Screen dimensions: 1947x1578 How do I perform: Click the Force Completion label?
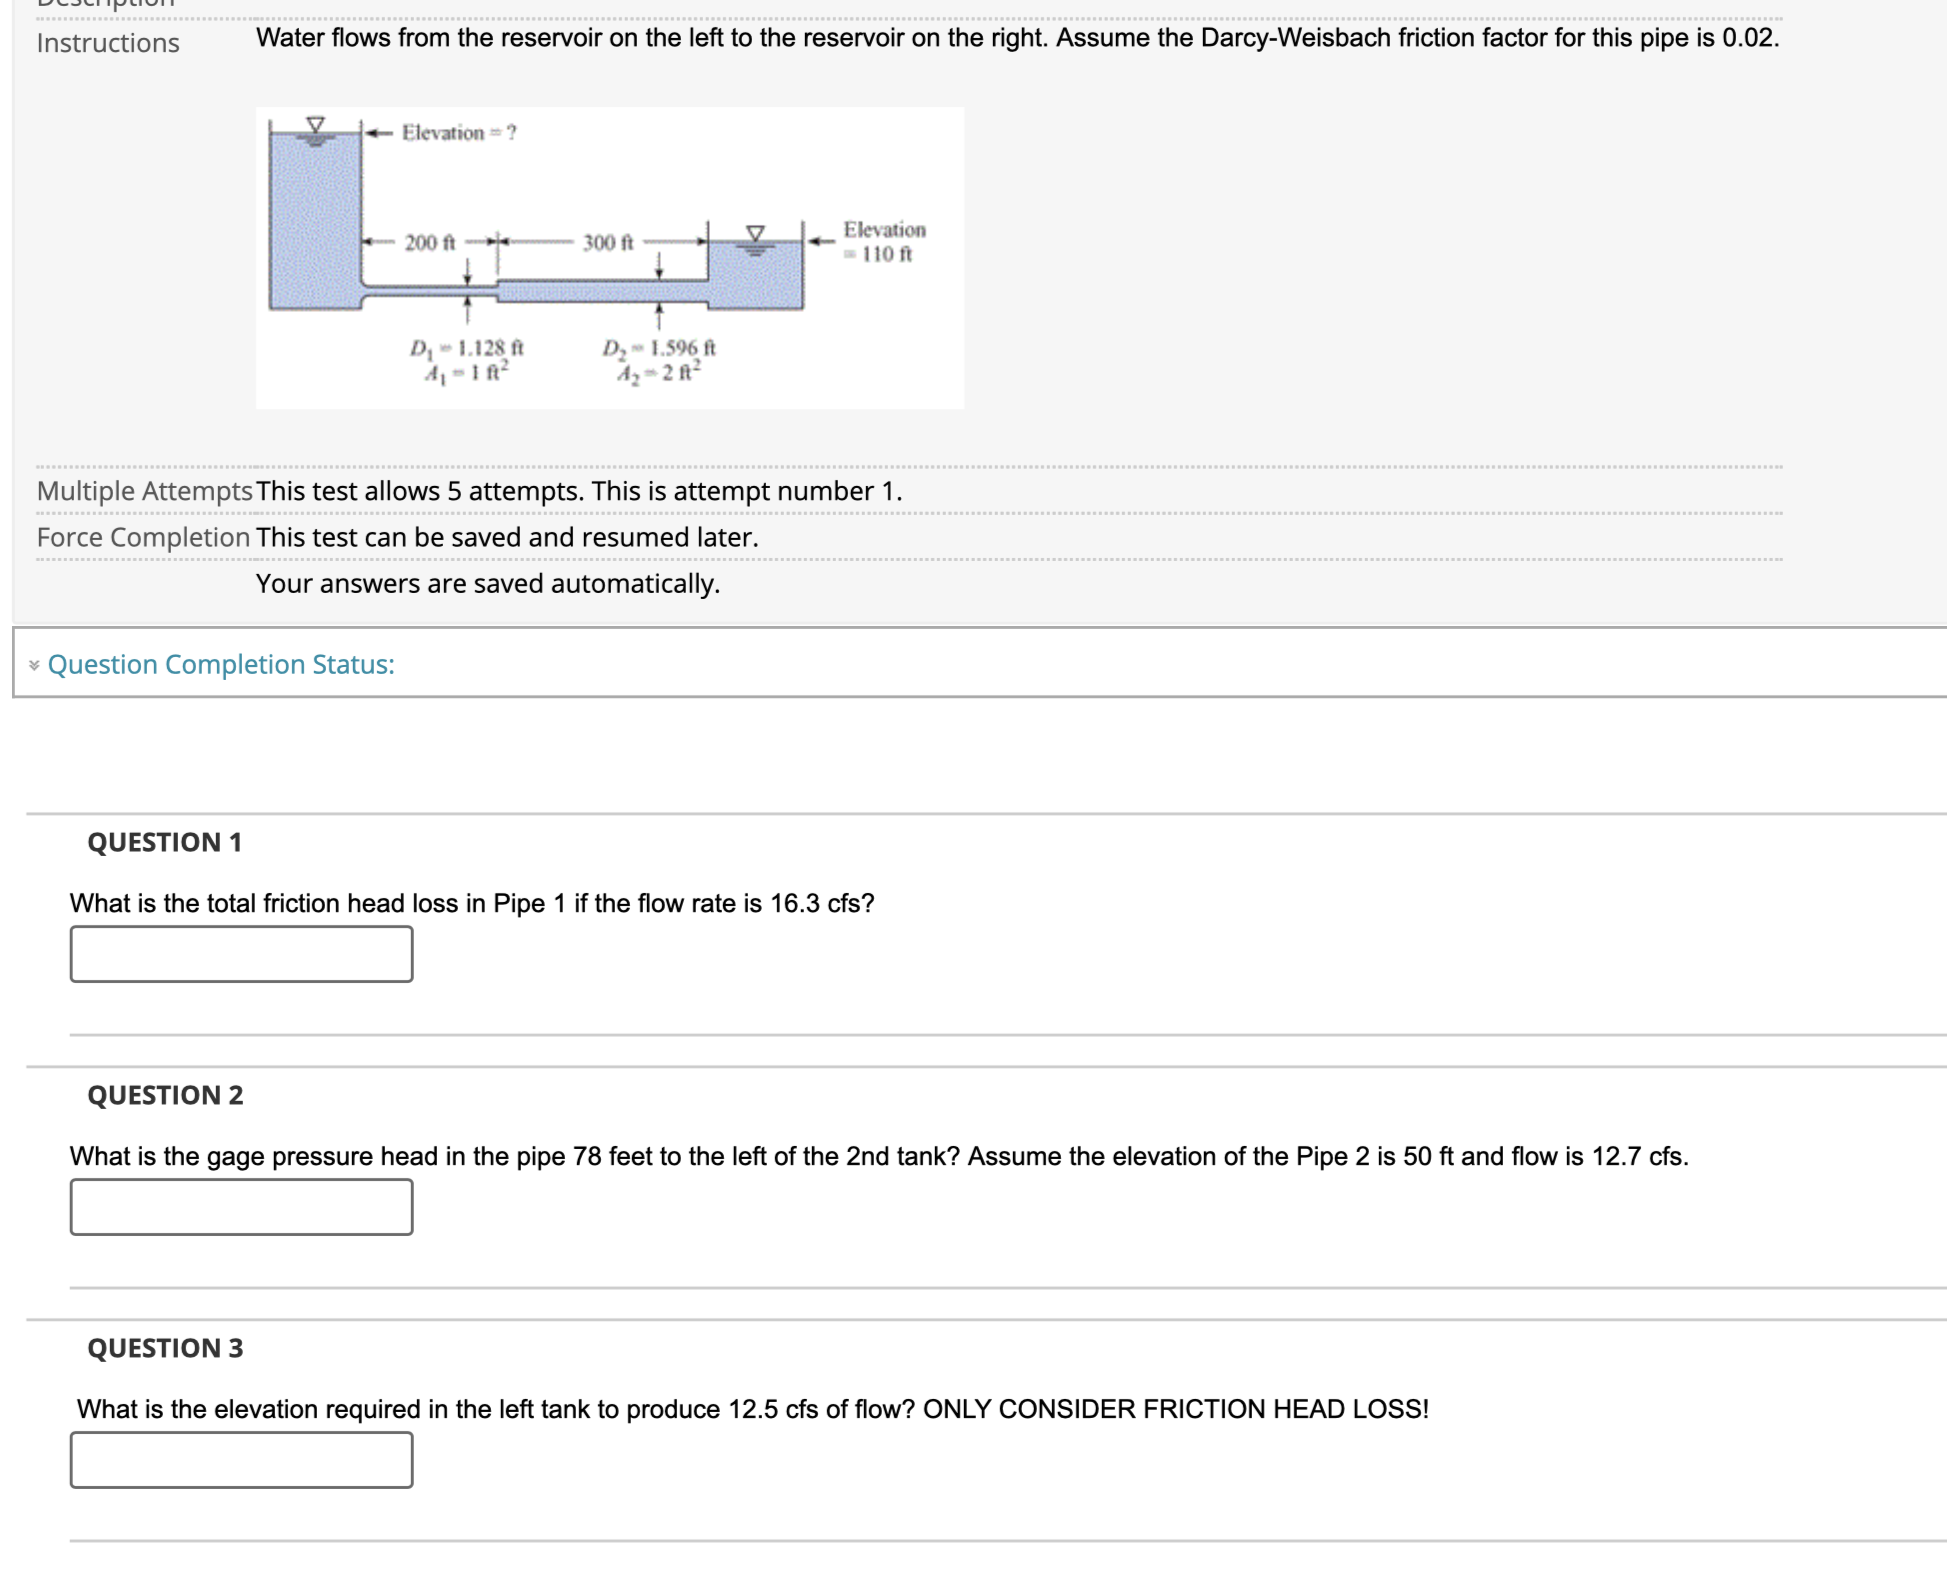coord(143,537)
